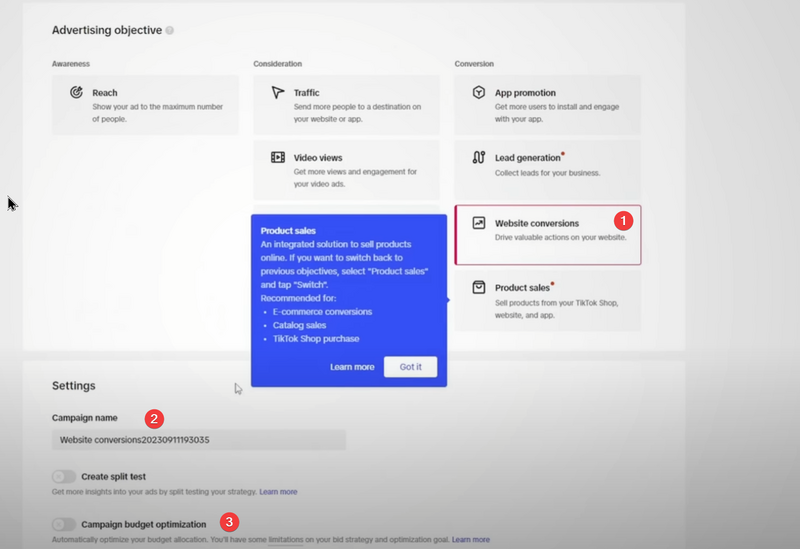Choose the App promotion objective title
800x549 pixels.
(x=525, y=93)
